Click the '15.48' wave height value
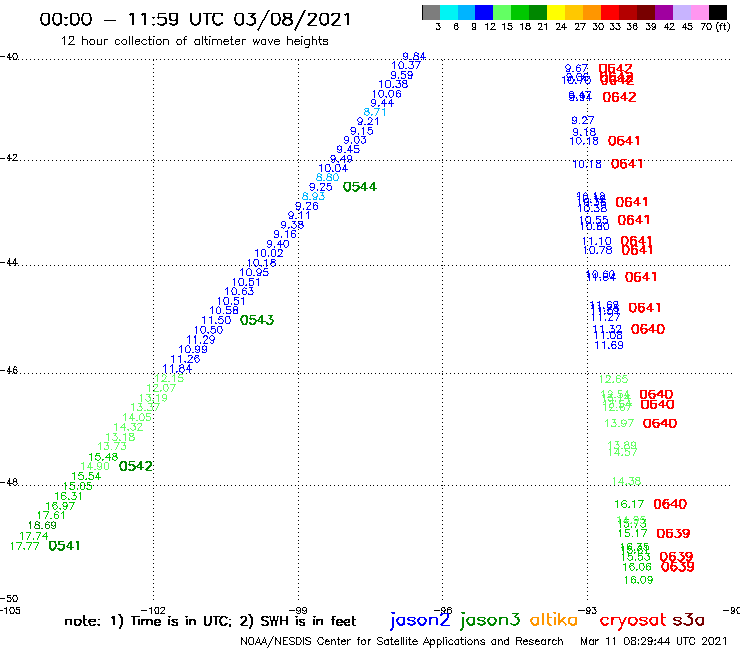This screenshot has width=740, height=650. pyautogui.click(x=103, y=457)
